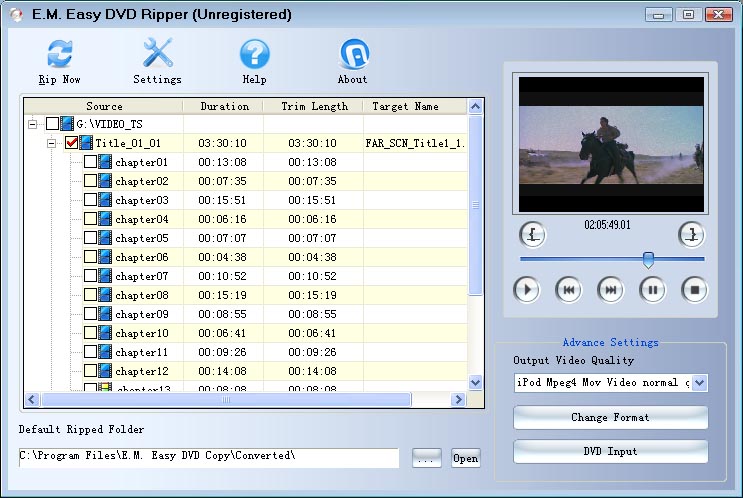Collapse the Title_01_01 tree node
743x498 pixels.
click(53, 143)
